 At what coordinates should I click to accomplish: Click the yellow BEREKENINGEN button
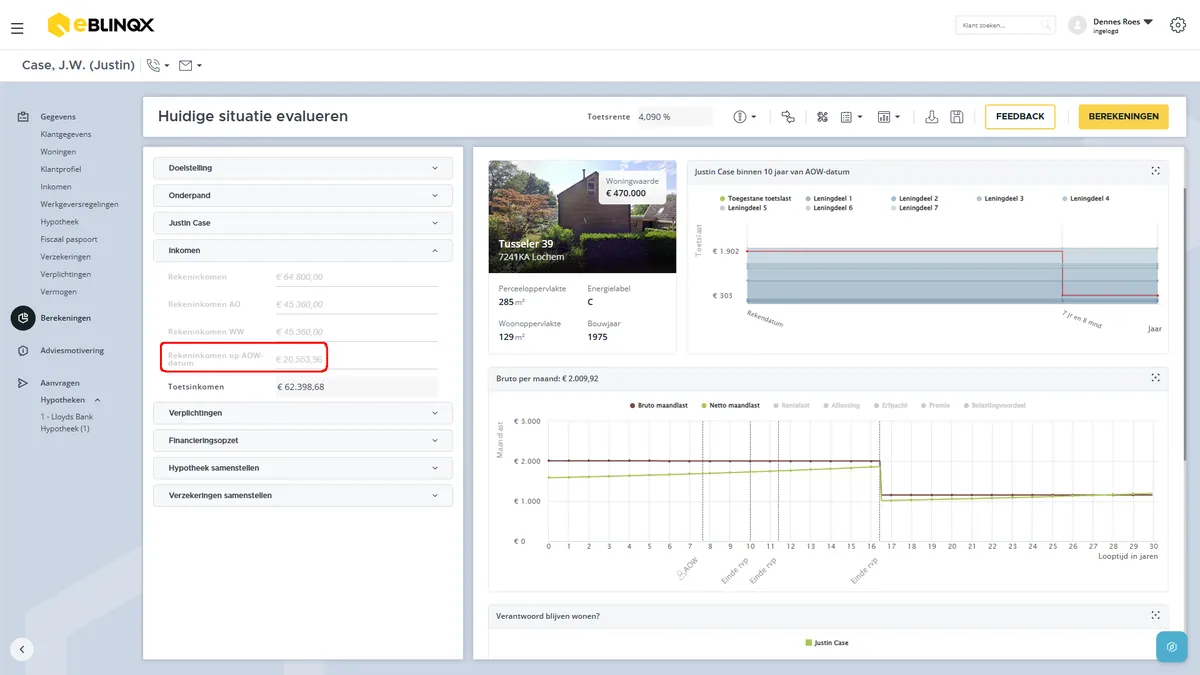(x=1123, y=117)
